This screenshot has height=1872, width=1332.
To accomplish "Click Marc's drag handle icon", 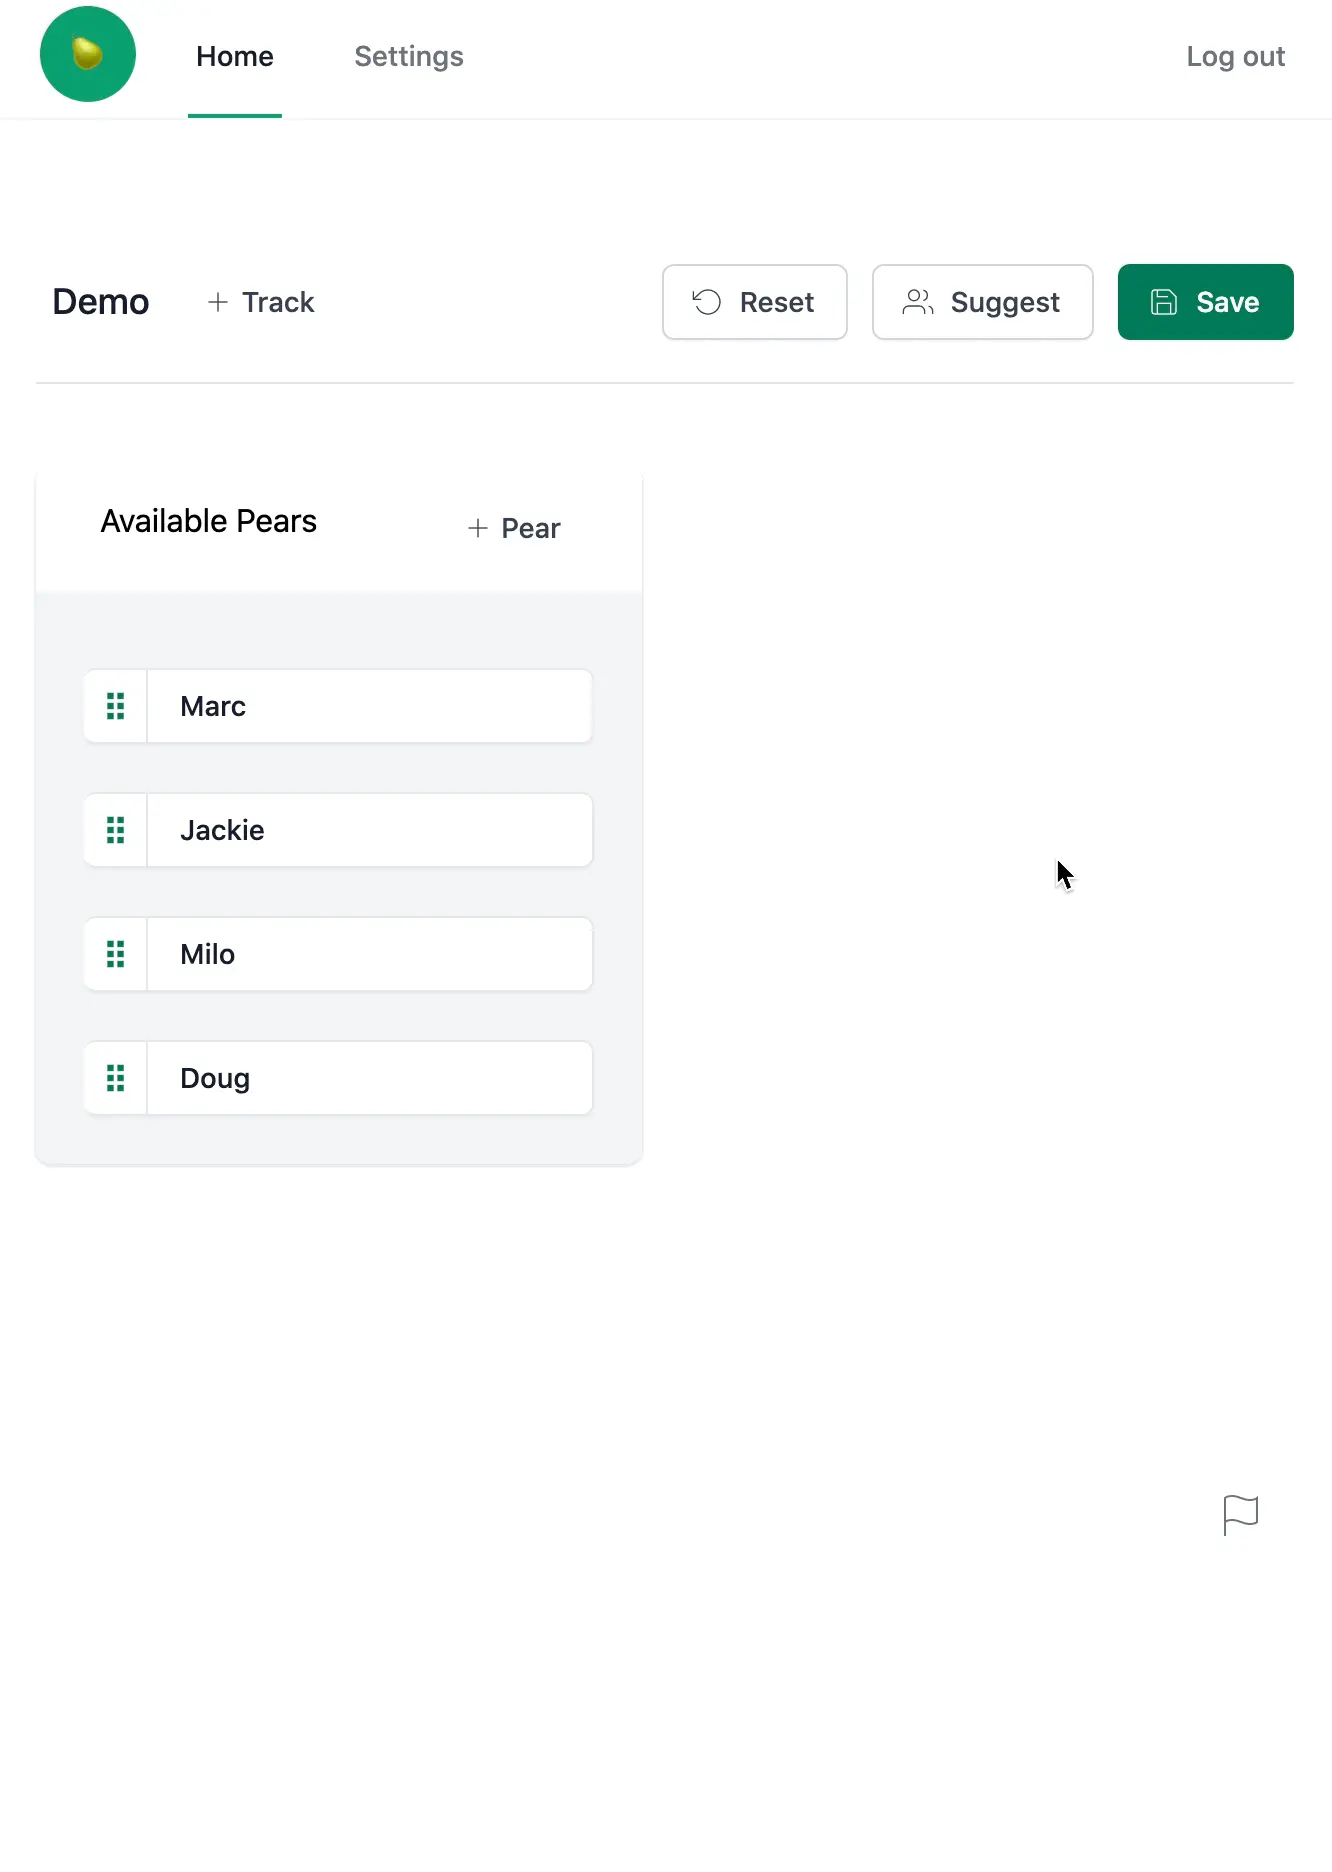I will click(x=116, y=706).
